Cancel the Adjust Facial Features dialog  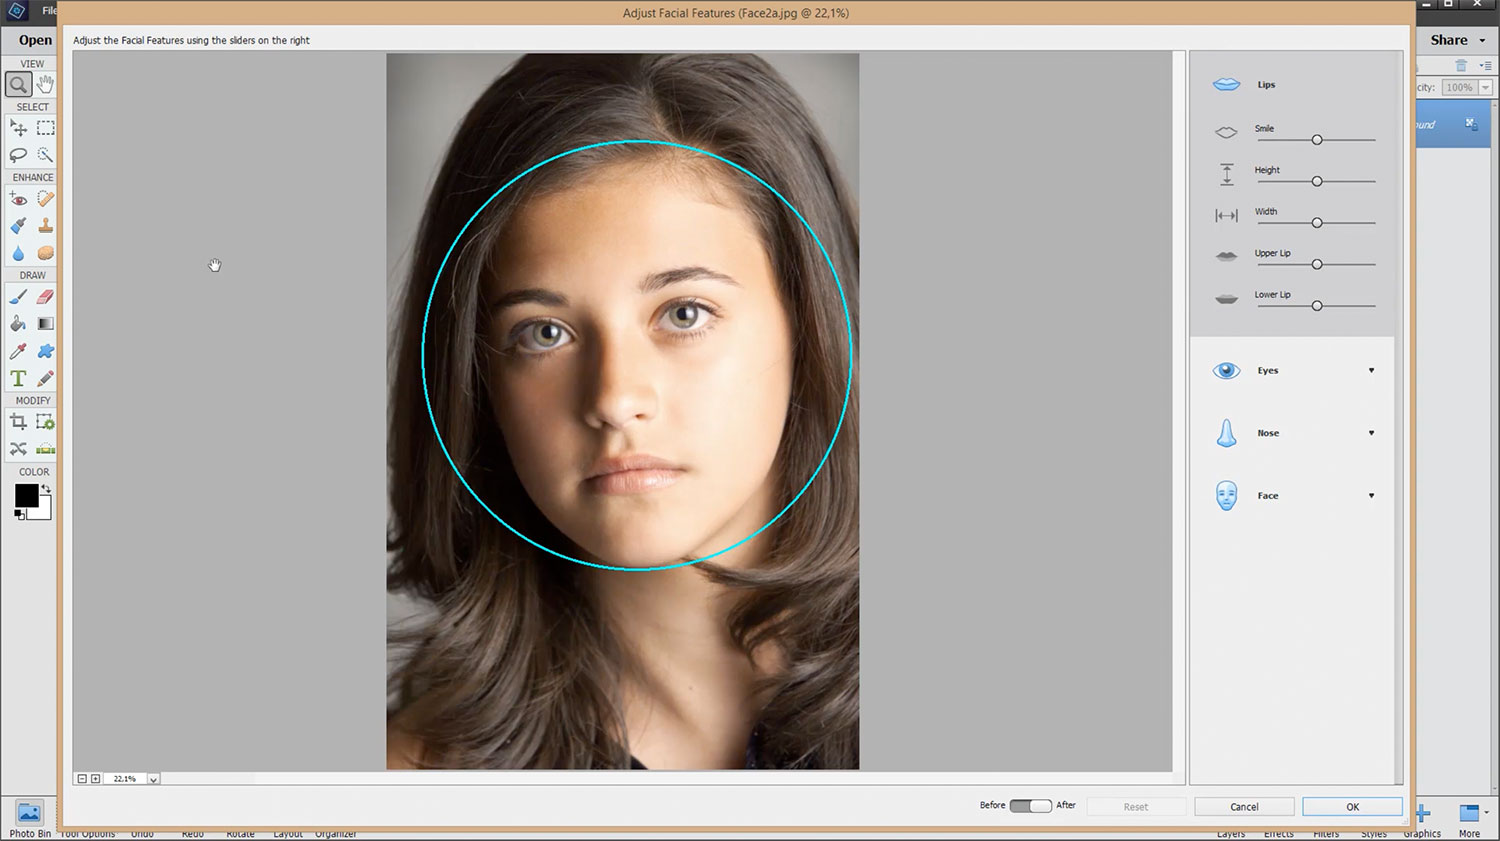coord(1244,807)
